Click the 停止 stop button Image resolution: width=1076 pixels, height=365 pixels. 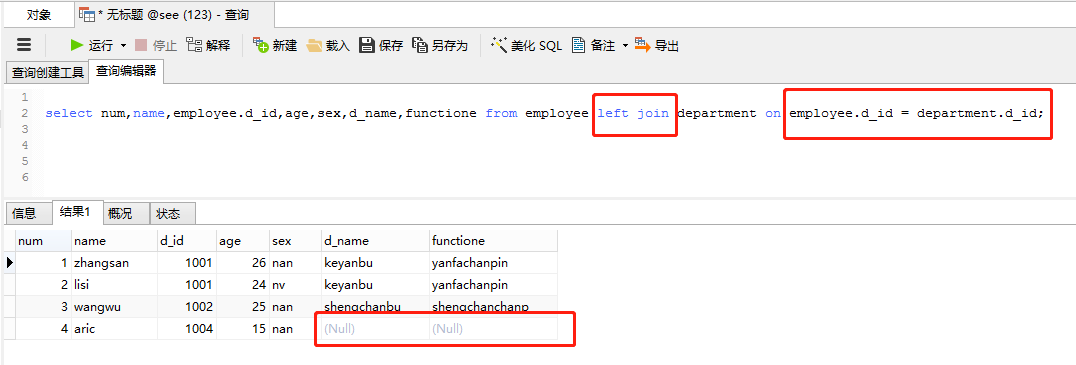point(156,45)
